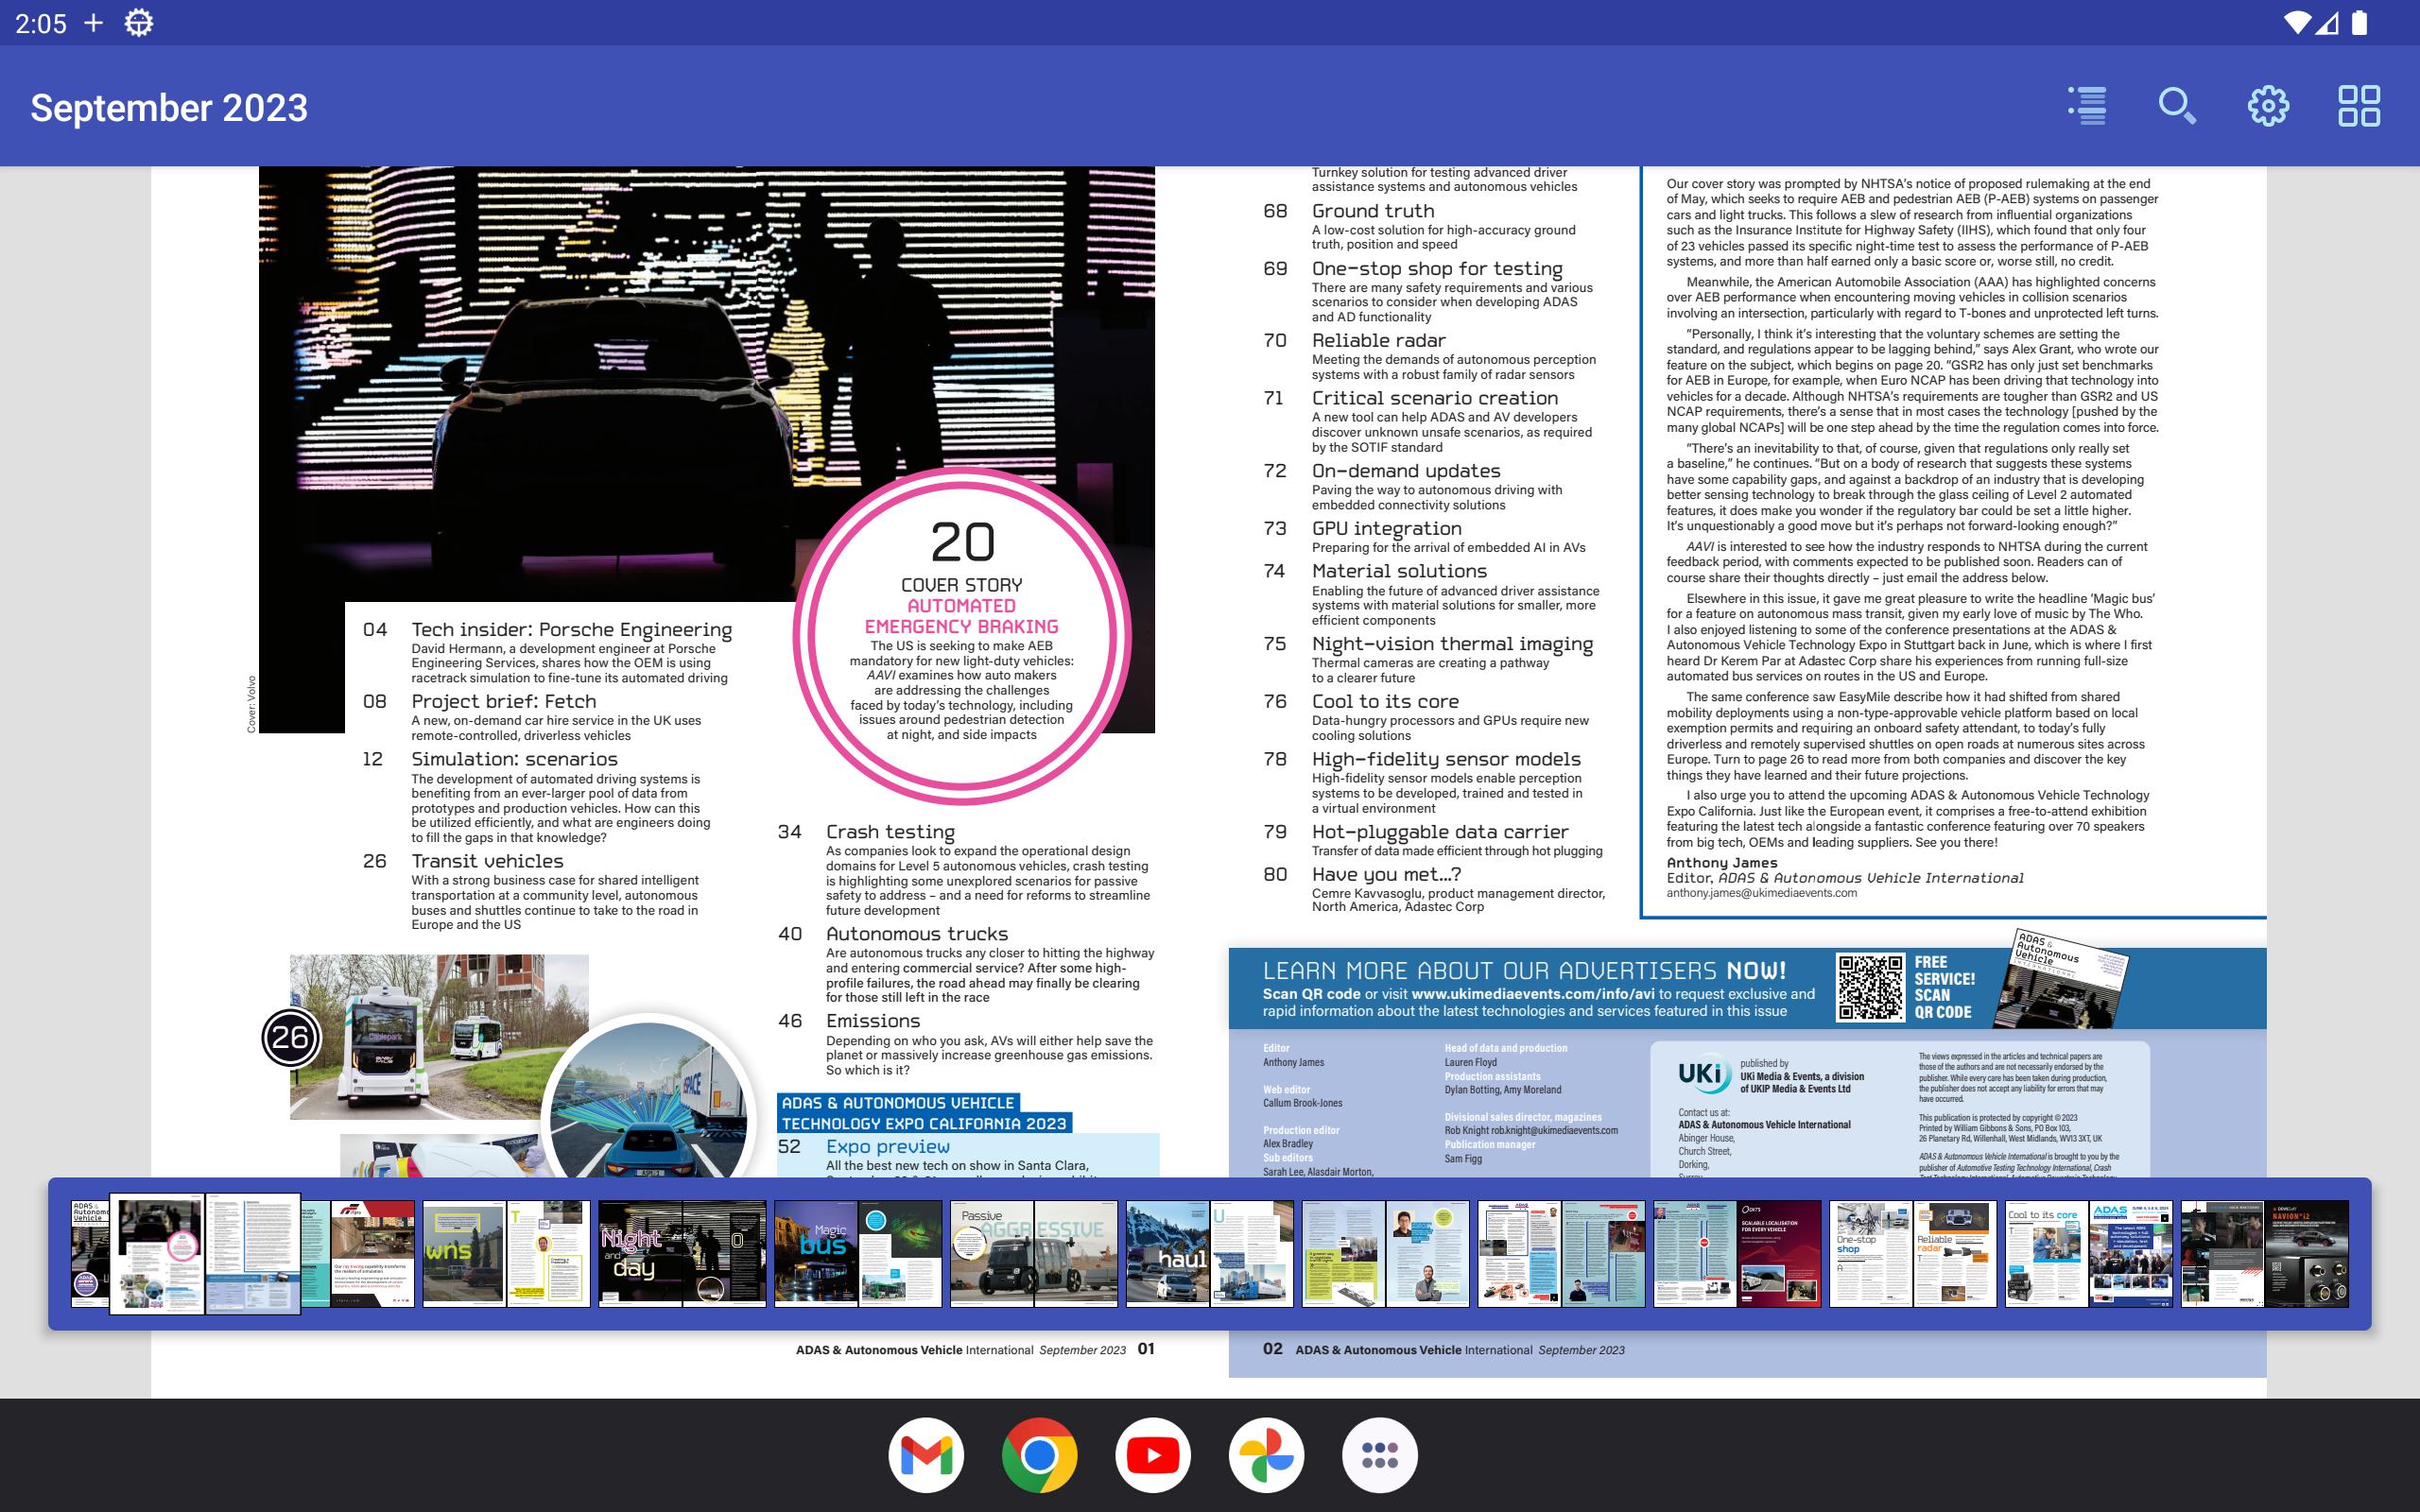This screenshot has width=2420, height=1512.
Task: Open the 'One-stop shop' spread thumbnail
Action: coord(1913,1253)
